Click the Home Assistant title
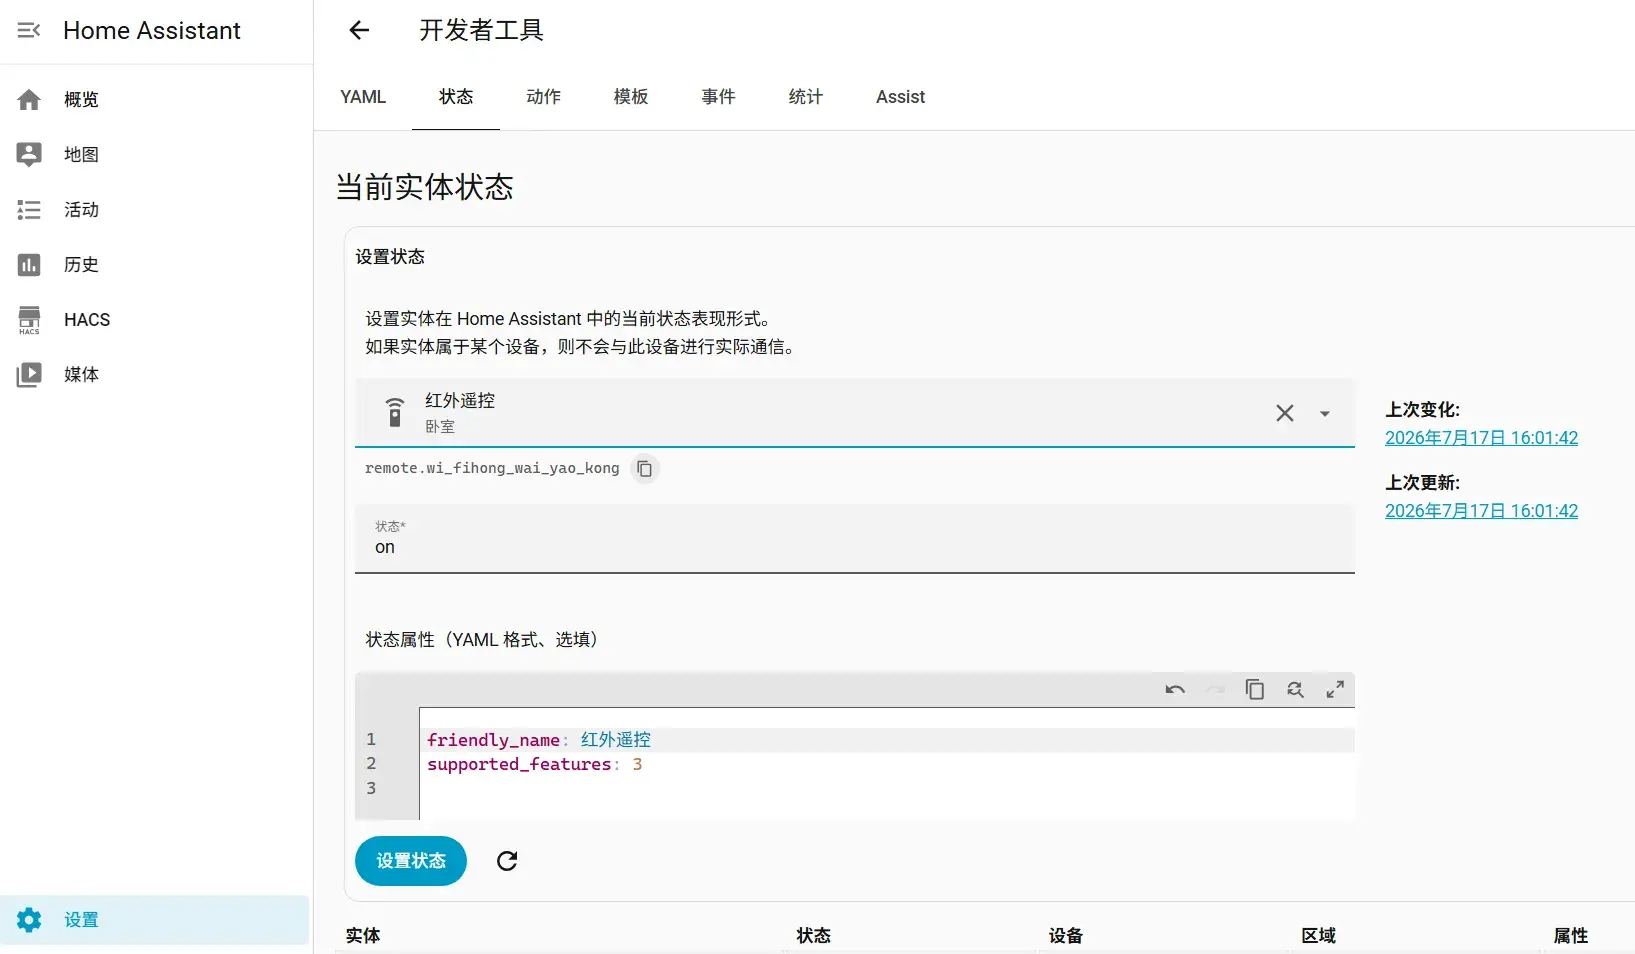 pyautogui.click(x=152, y=31)
